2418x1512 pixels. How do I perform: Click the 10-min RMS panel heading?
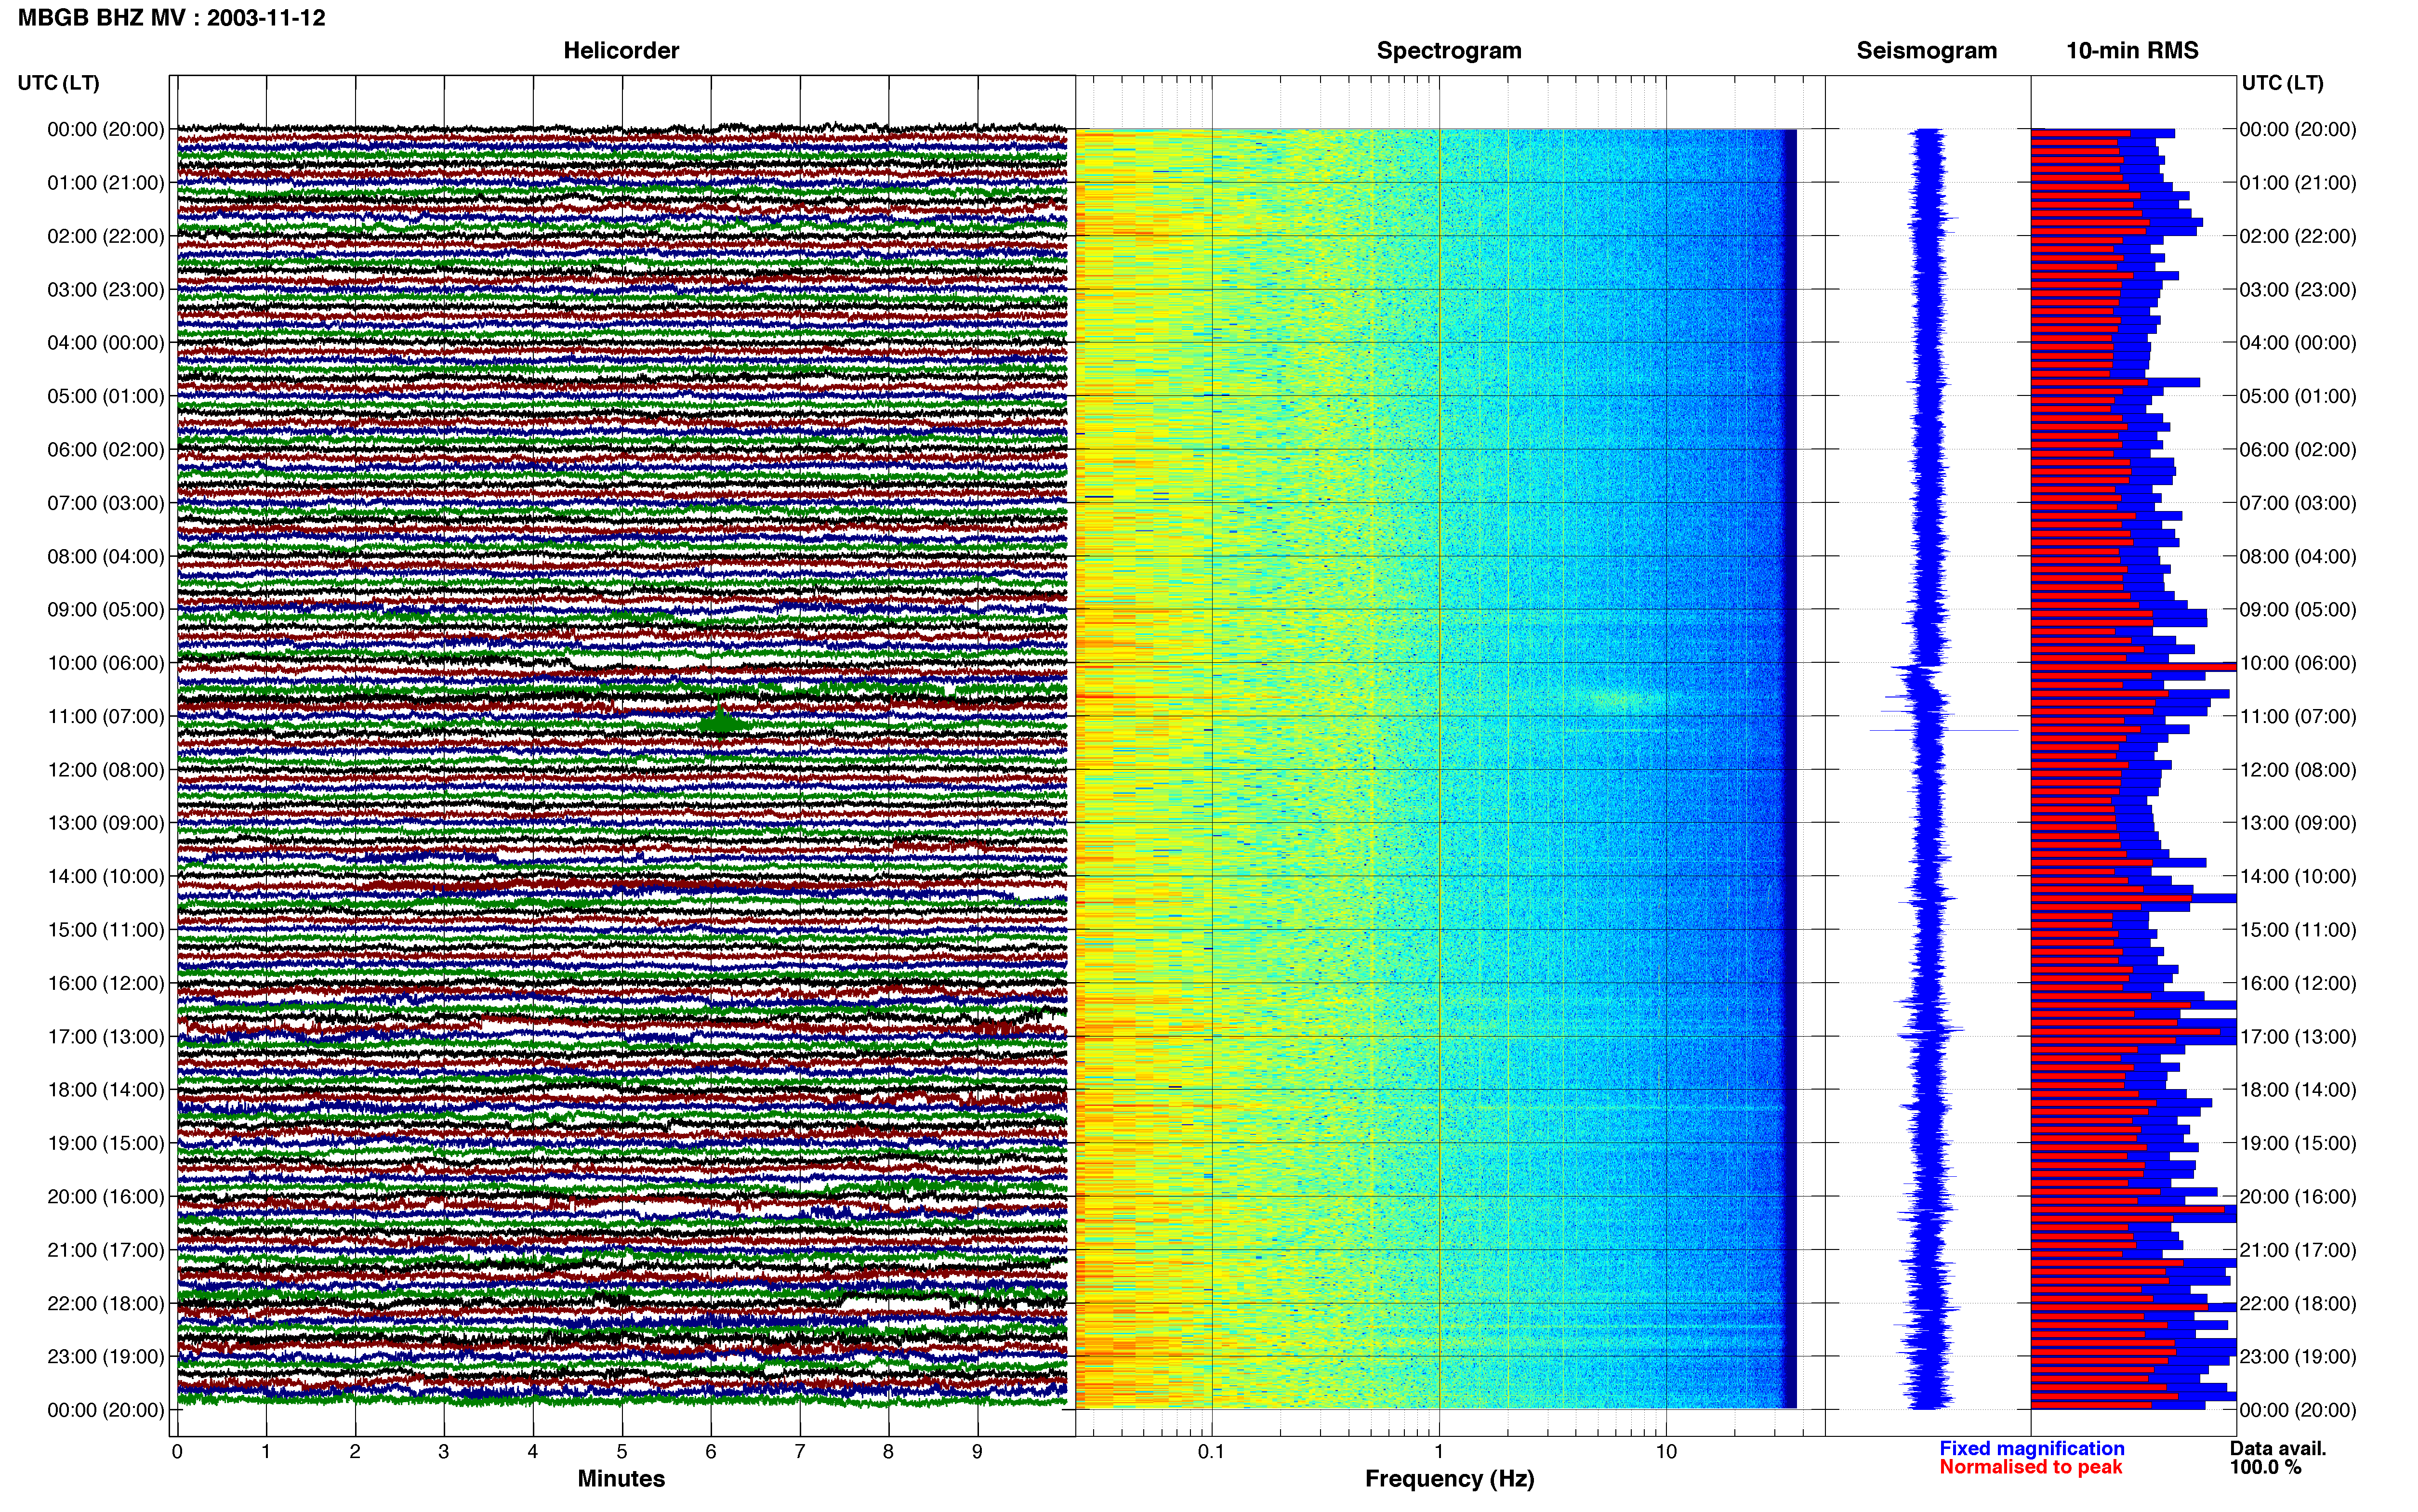click(2132, 51)
